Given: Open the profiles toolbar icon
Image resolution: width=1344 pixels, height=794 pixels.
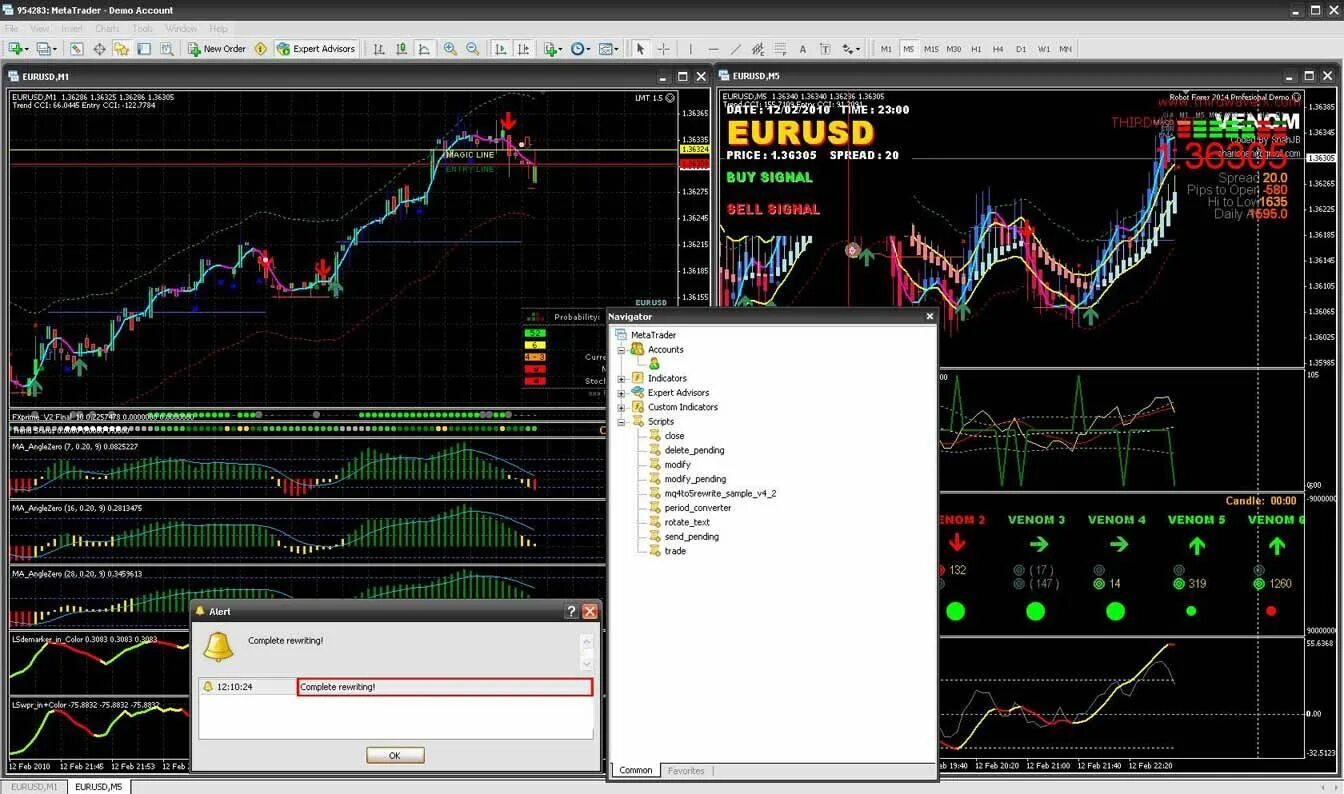Looking at the screenshot, I should click(46, 49).
